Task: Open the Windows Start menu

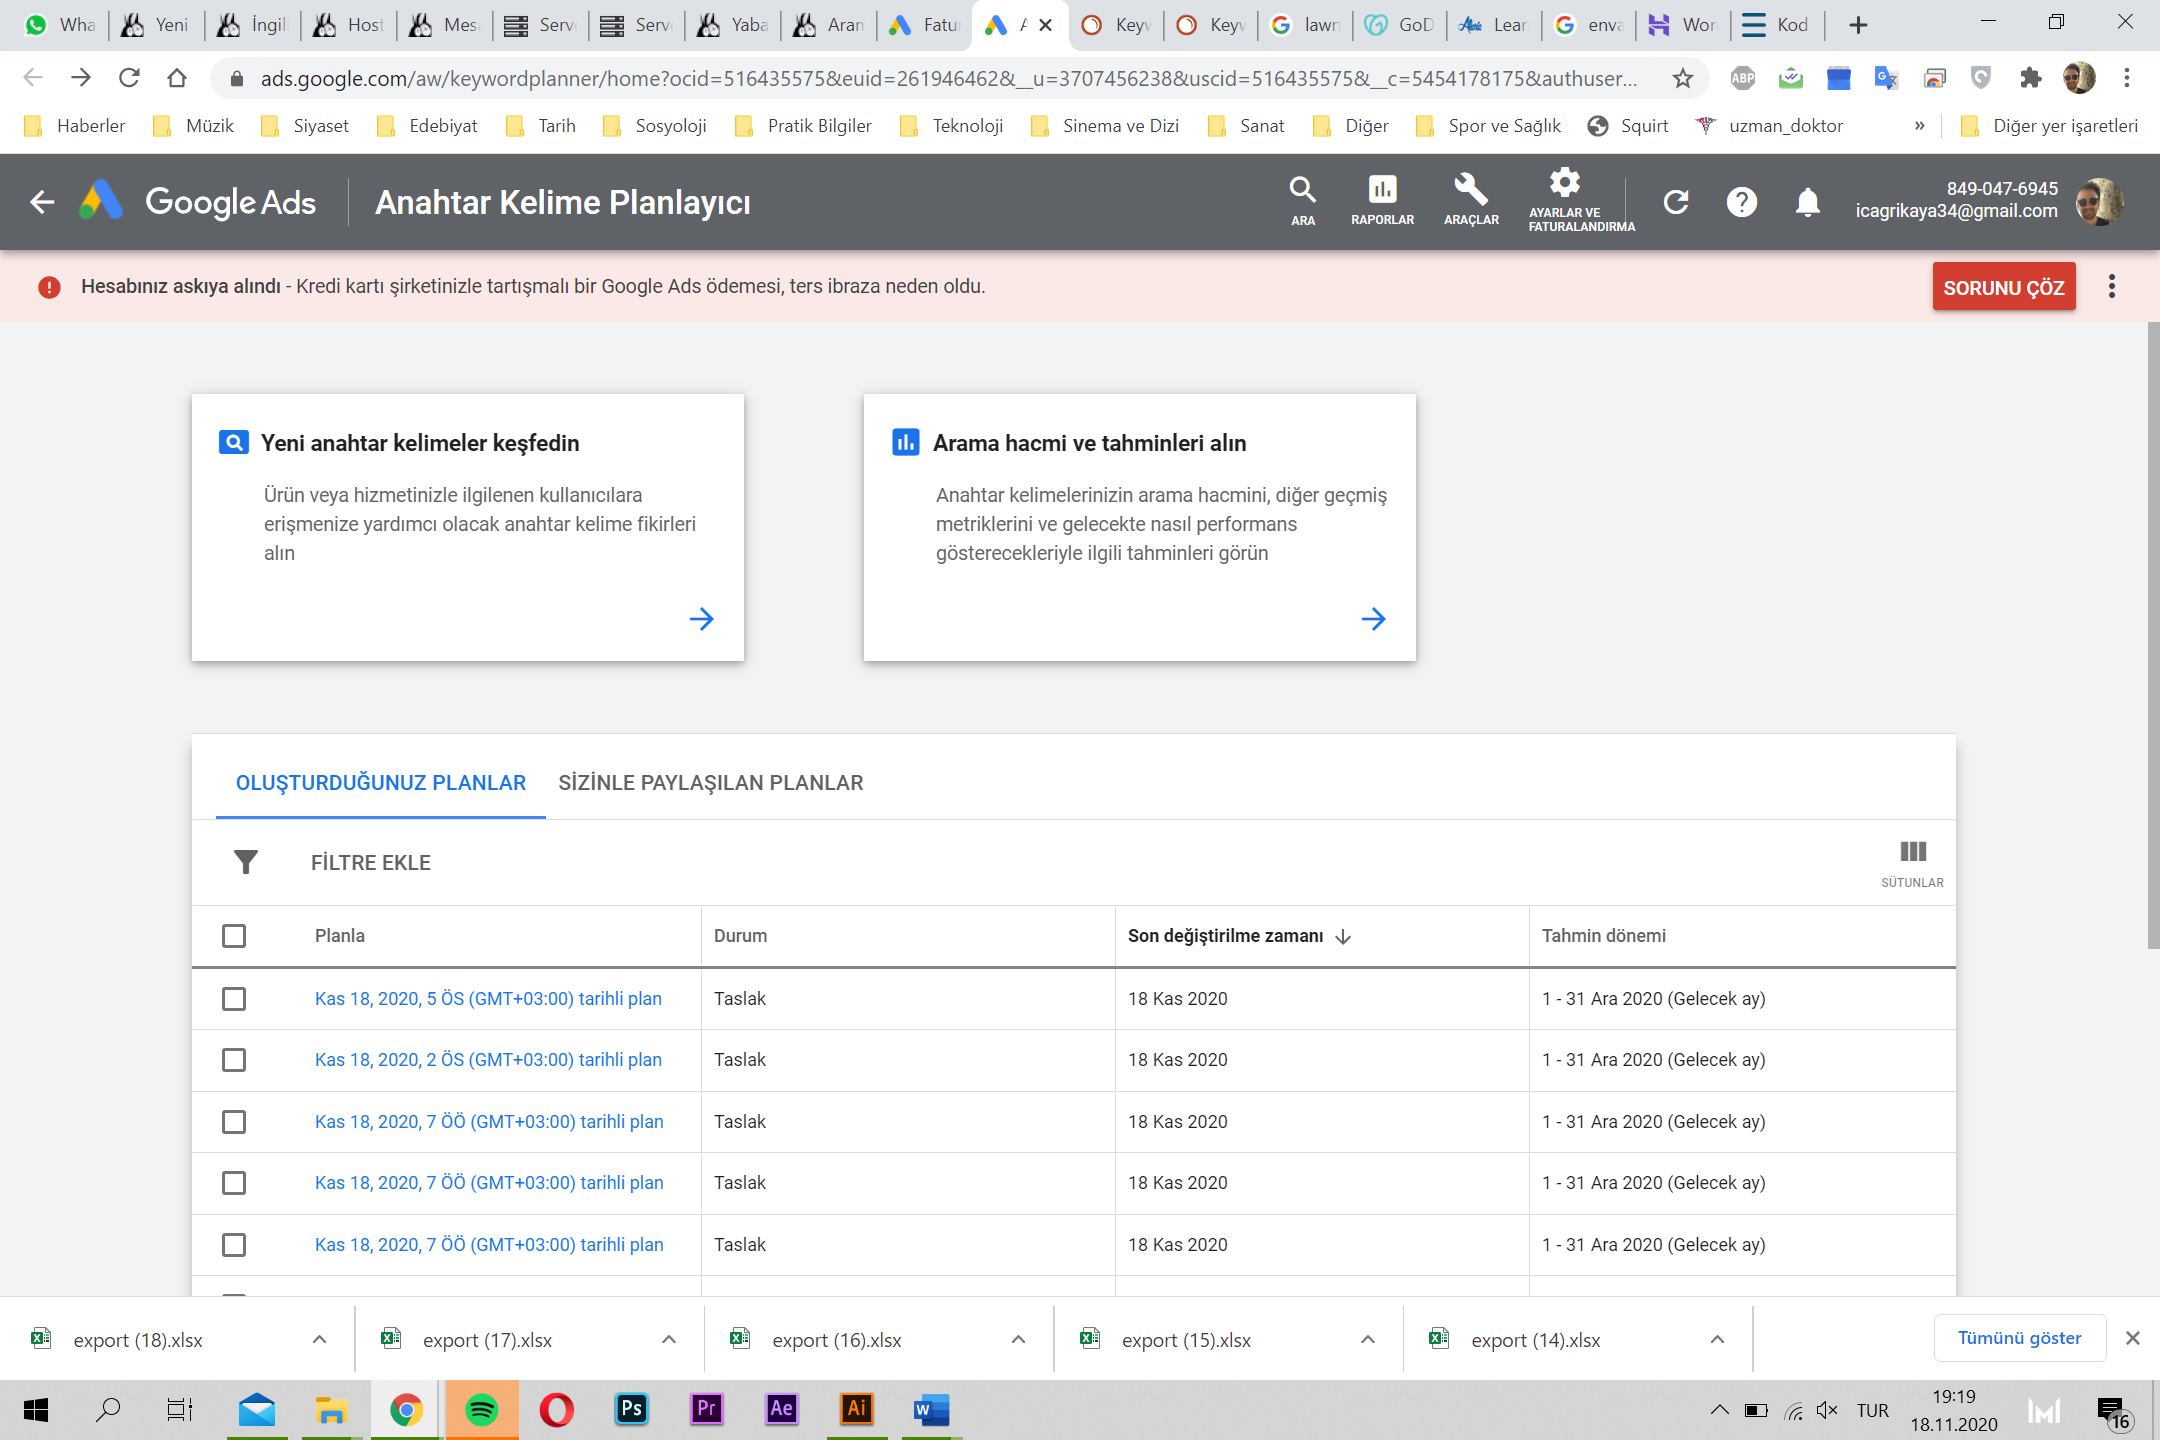Action: (36, 1410)
